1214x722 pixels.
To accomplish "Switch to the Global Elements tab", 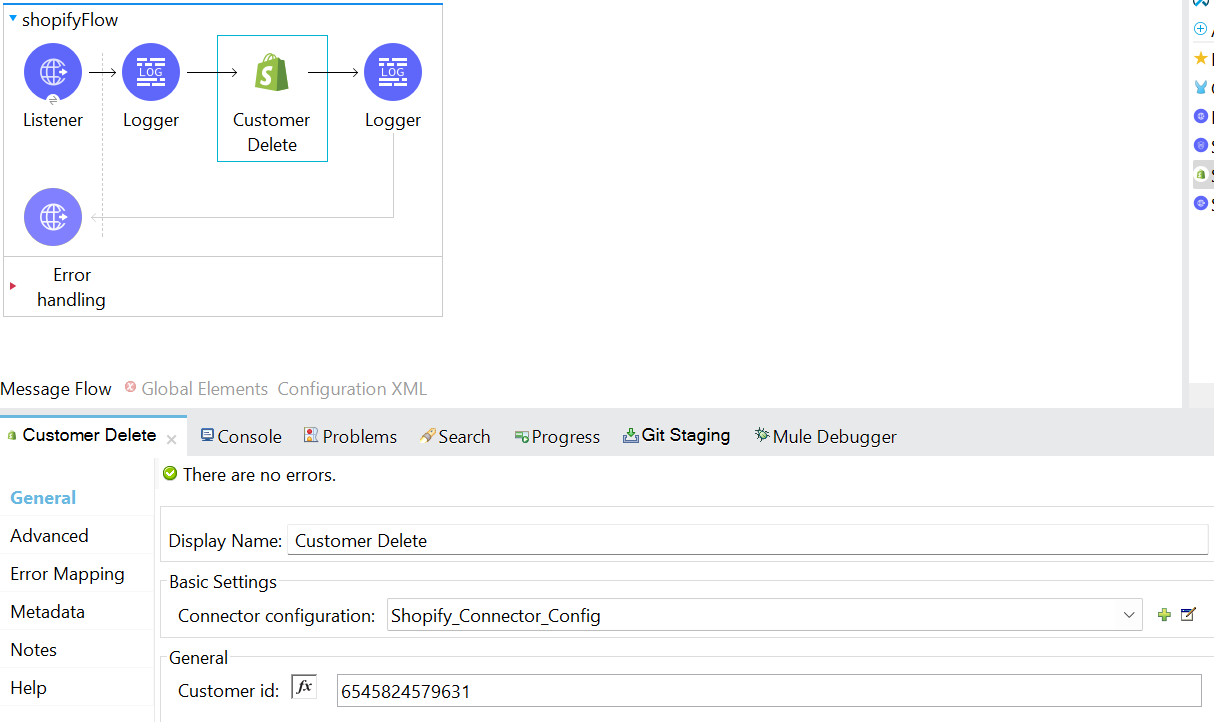I will click(x=204, y=389).
